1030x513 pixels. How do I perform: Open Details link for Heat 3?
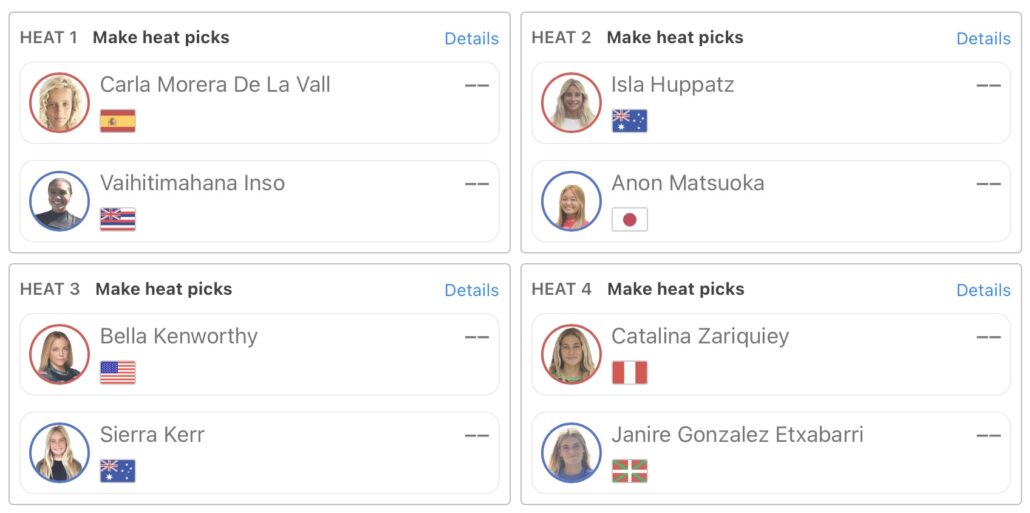471,290
